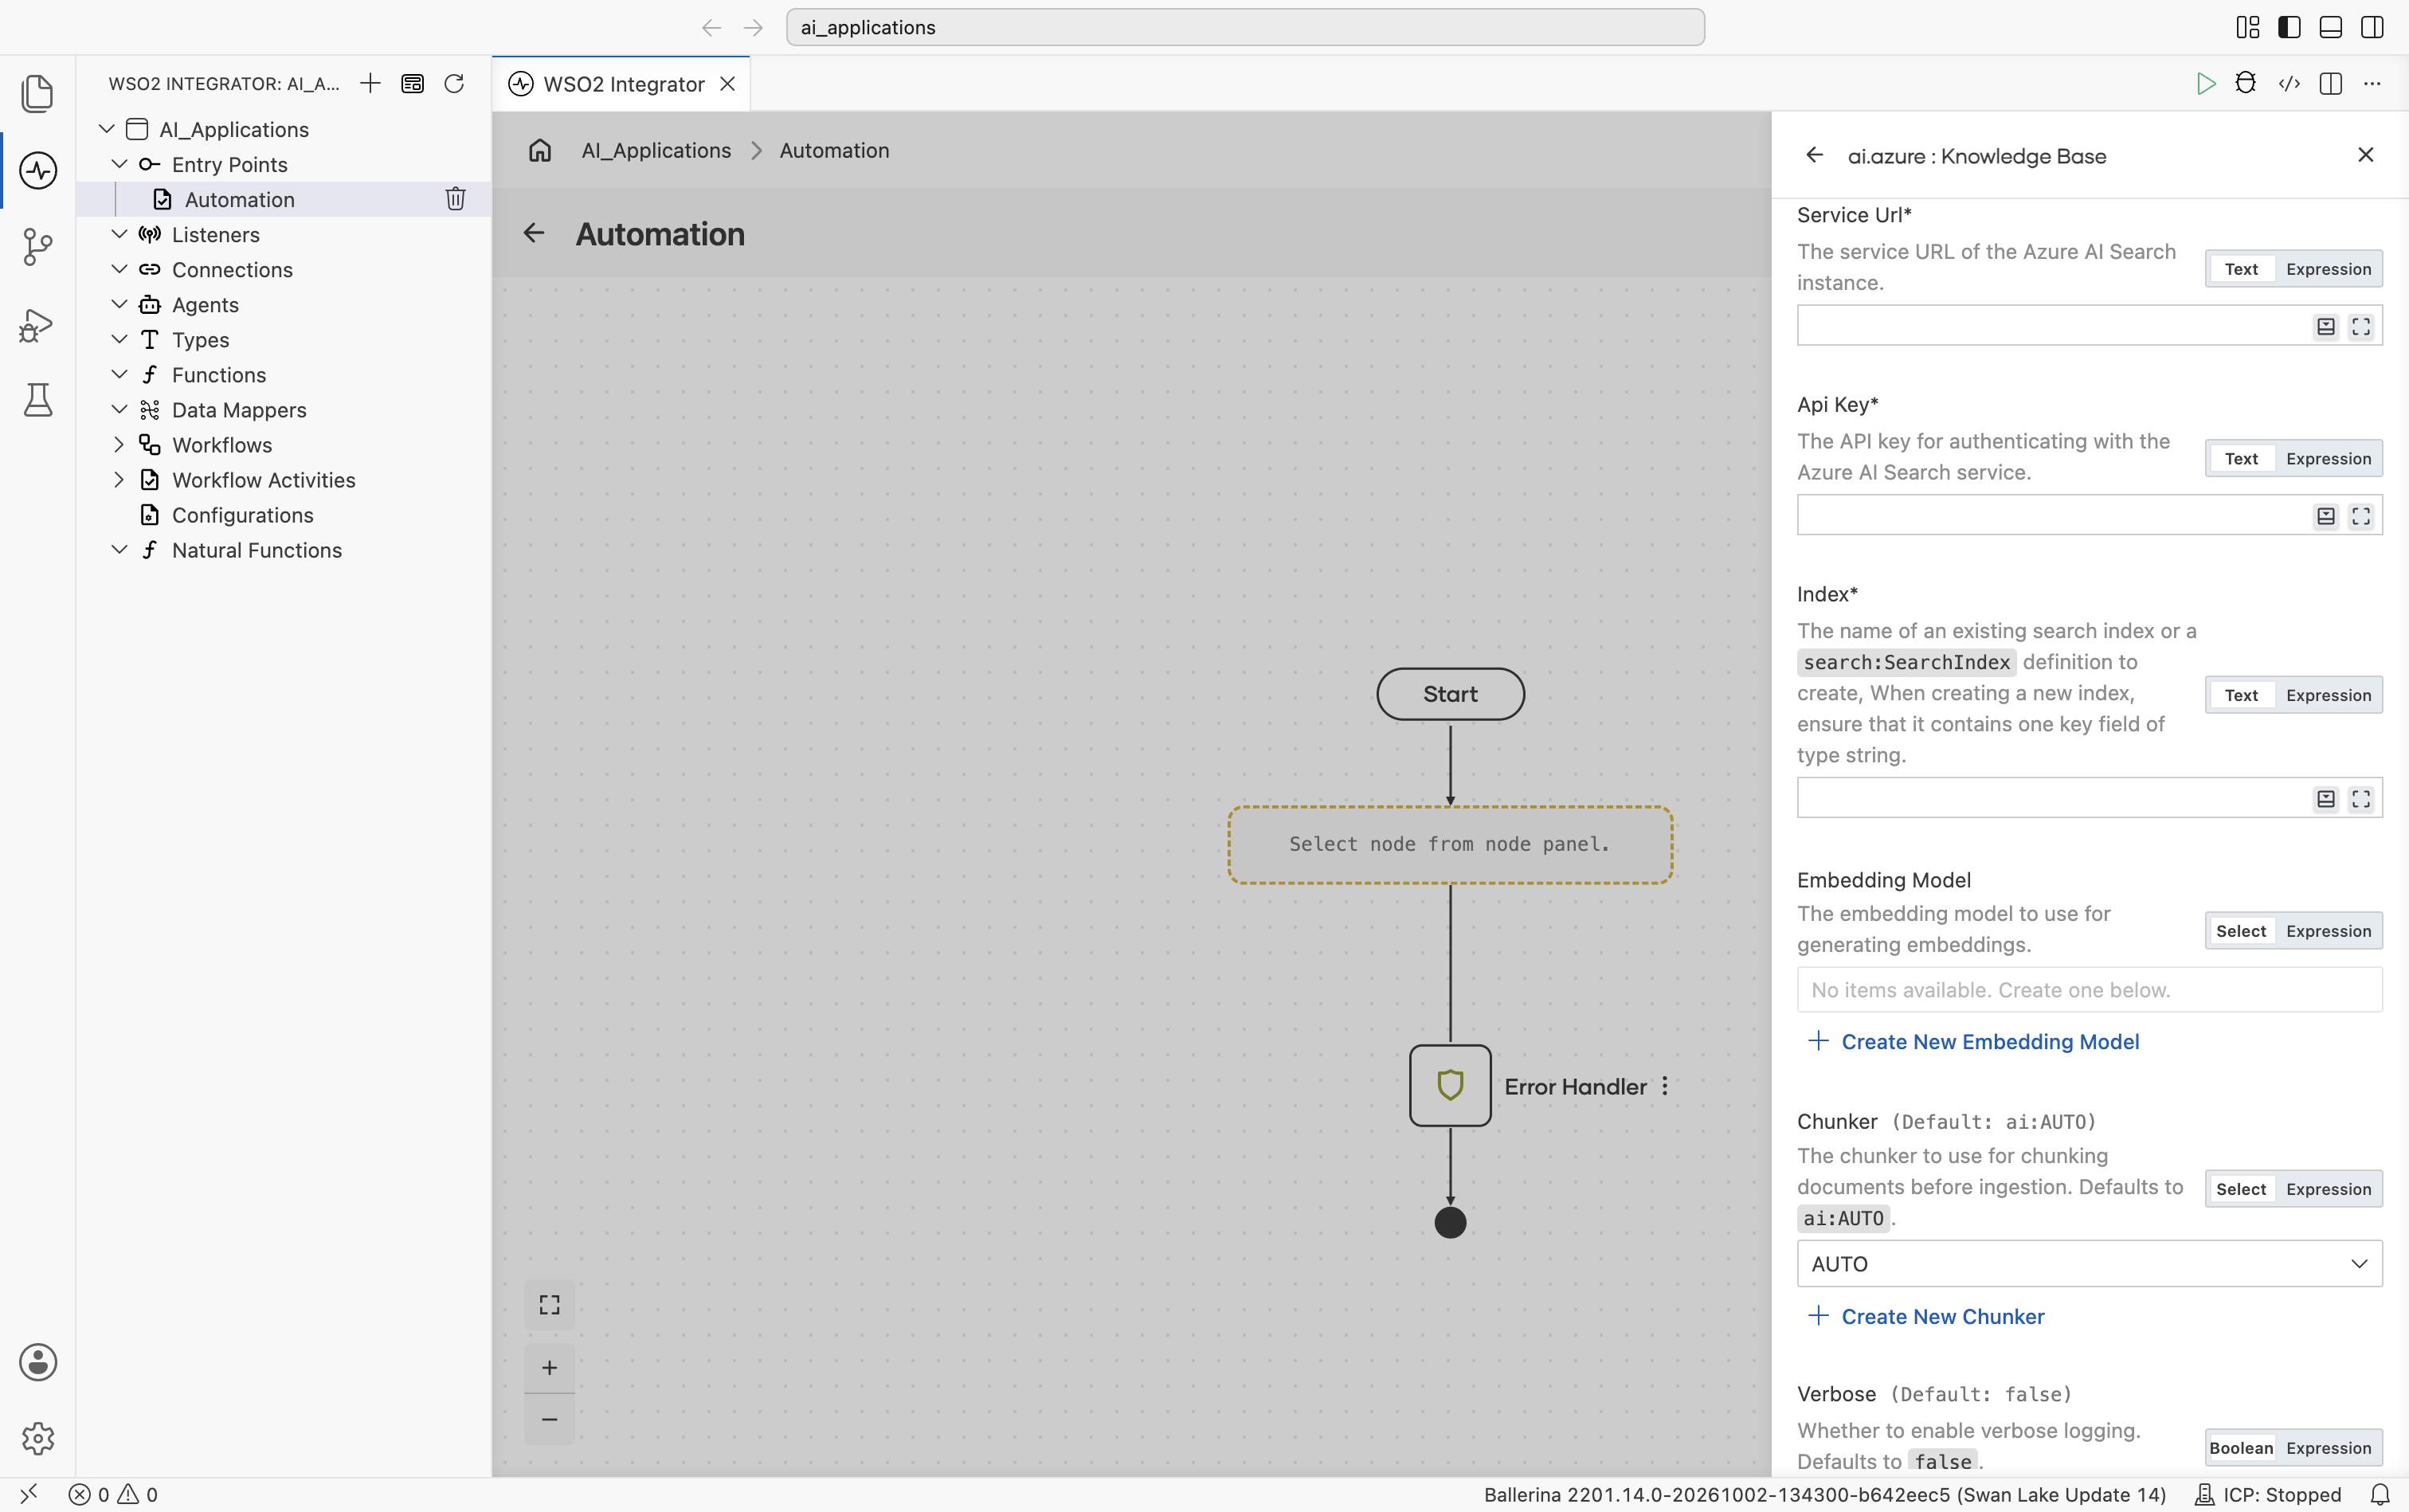Screen dimensions: 2409x1512
Task: Set Api Key input to Text mode
Action: (x=2241, y=459)
